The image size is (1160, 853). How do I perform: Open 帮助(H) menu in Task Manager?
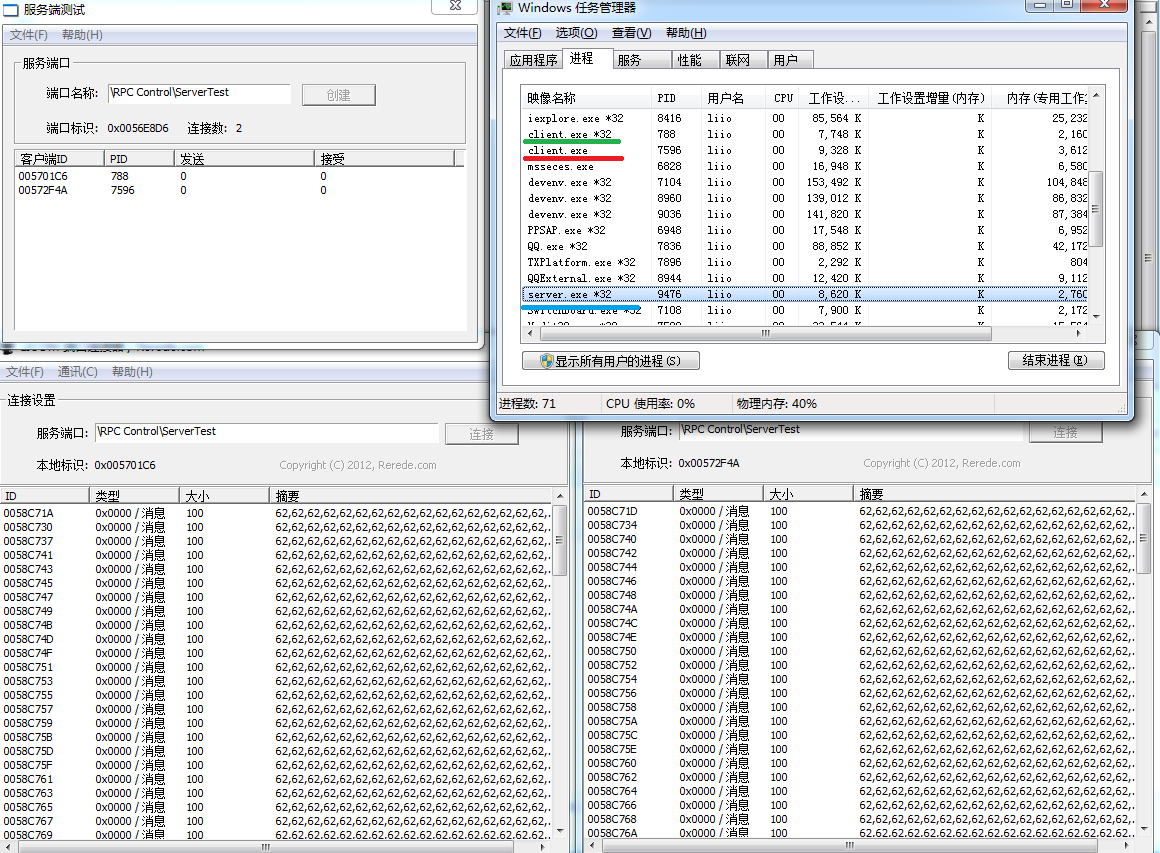(x=686, y=33)
